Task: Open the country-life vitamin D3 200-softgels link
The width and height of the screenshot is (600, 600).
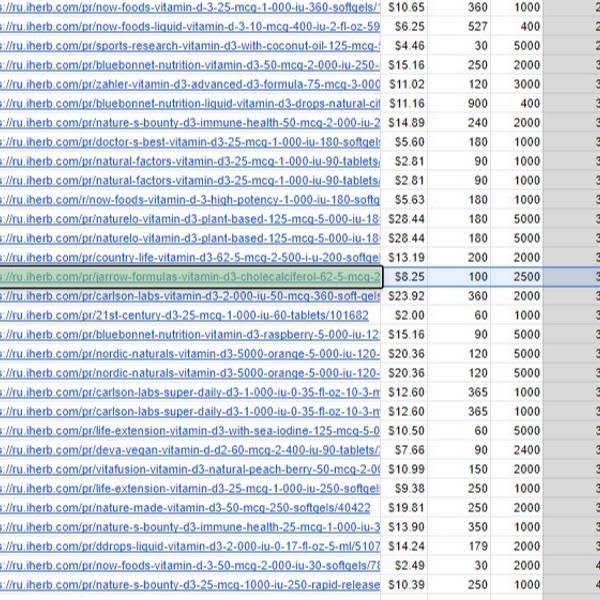Action: point(190,258)
